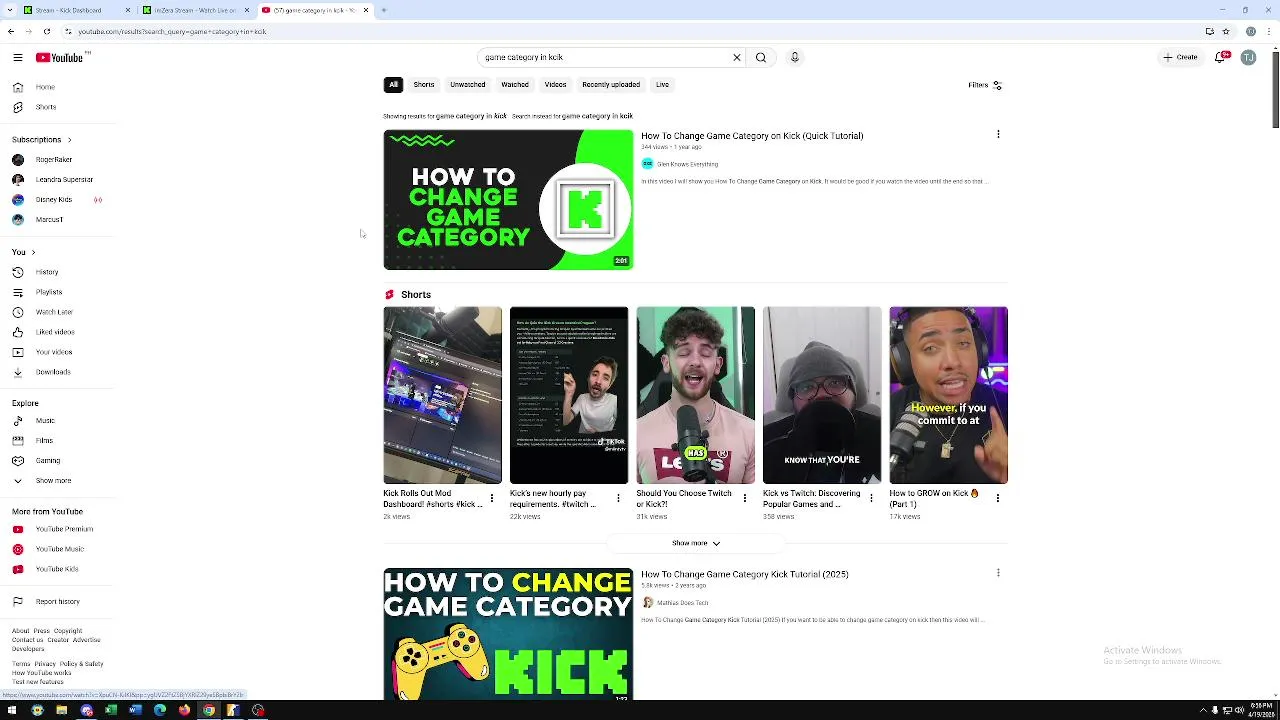Open the Kick Tutorial (2025) video title

tap(745, 575)
